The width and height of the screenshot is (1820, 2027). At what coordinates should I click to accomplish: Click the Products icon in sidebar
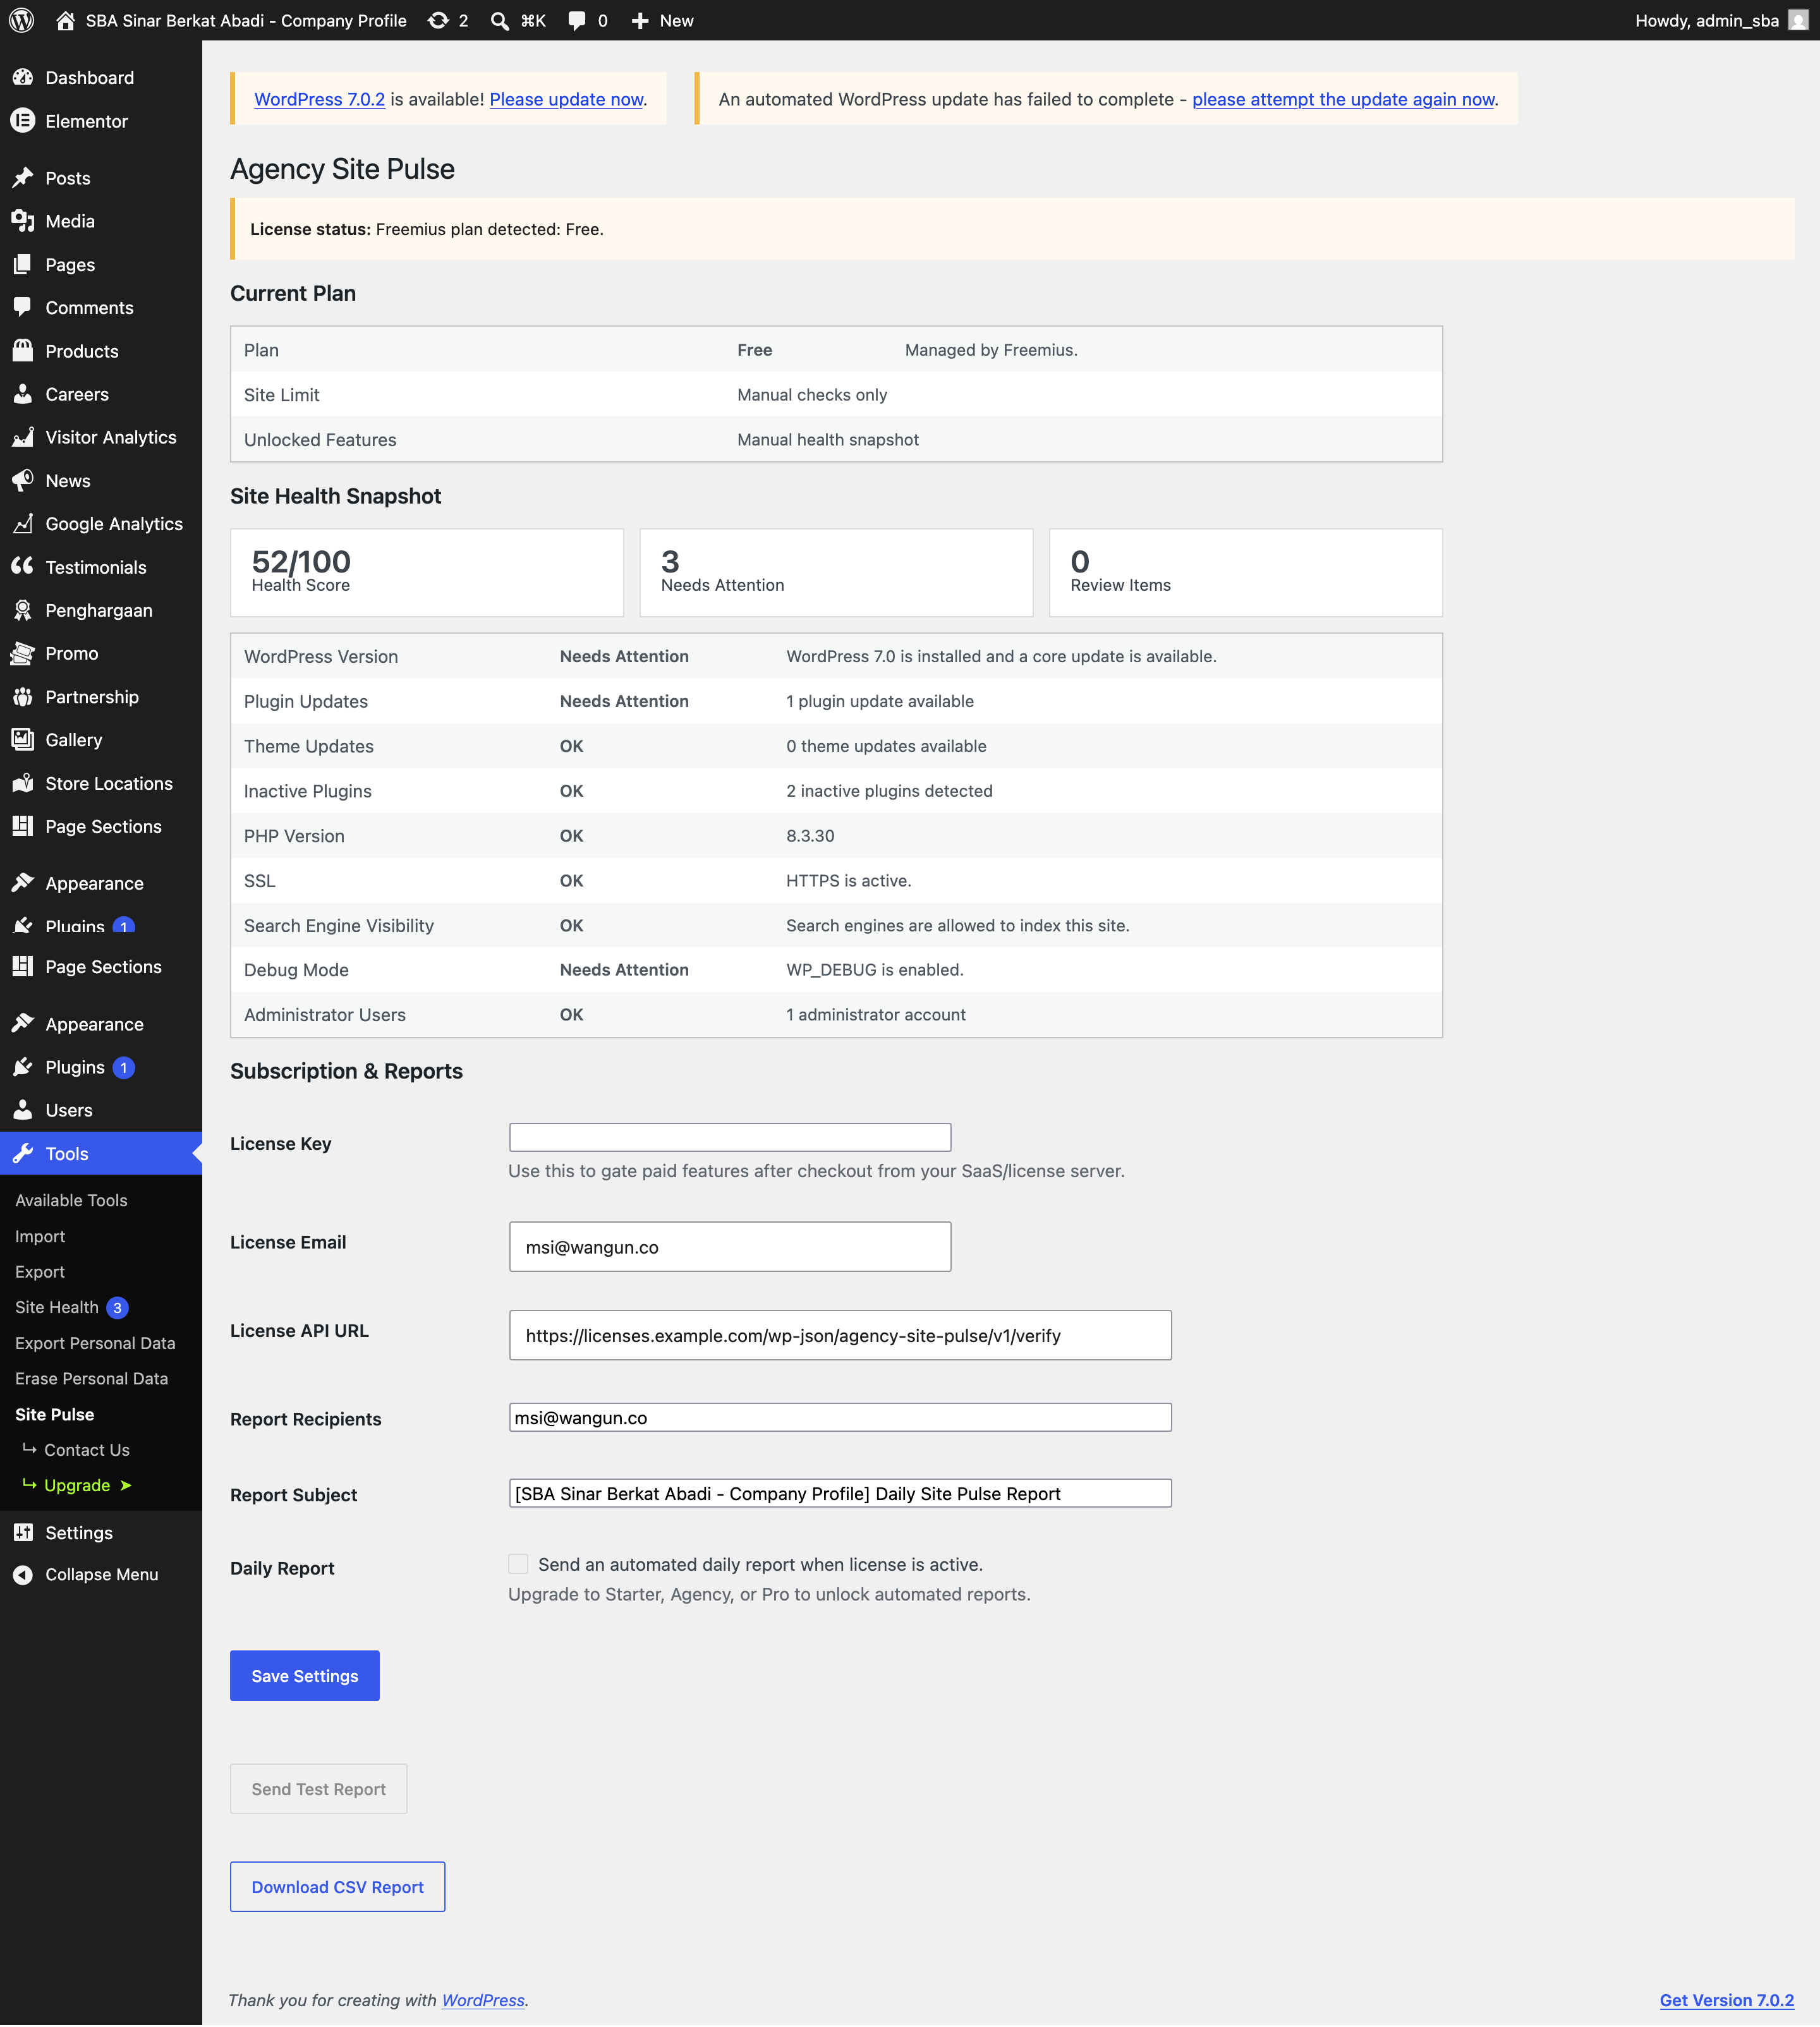[22, 351]
